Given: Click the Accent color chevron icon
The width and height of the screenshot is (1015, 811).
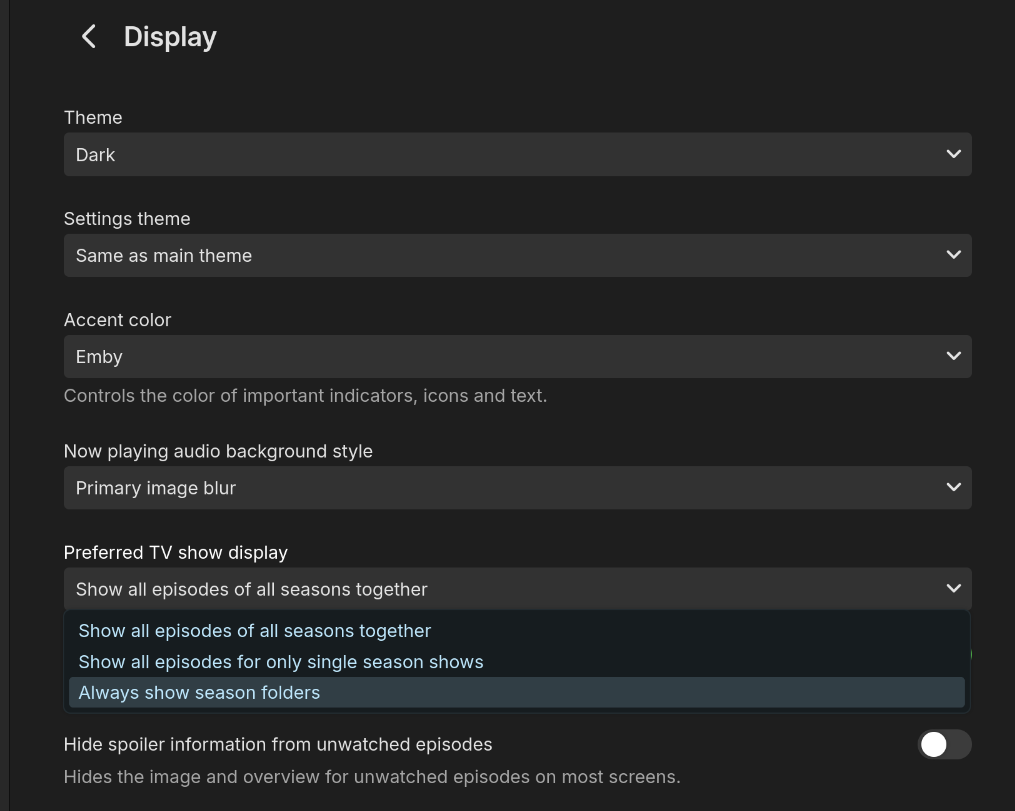Looking at the screenshot, I should coord(953,356).
